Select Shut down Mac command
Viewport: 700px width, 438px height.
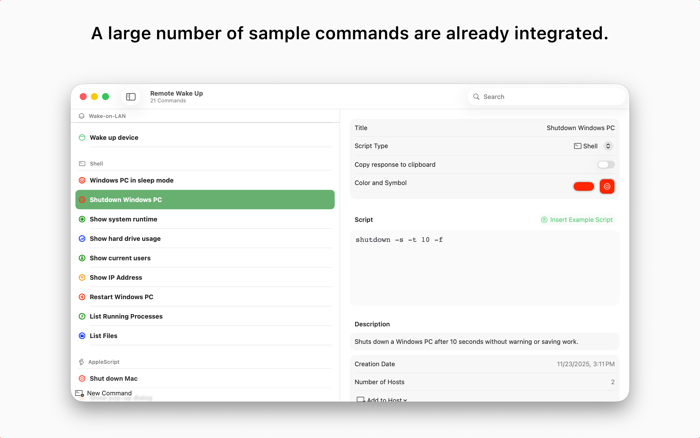click(x=205, y=379)
